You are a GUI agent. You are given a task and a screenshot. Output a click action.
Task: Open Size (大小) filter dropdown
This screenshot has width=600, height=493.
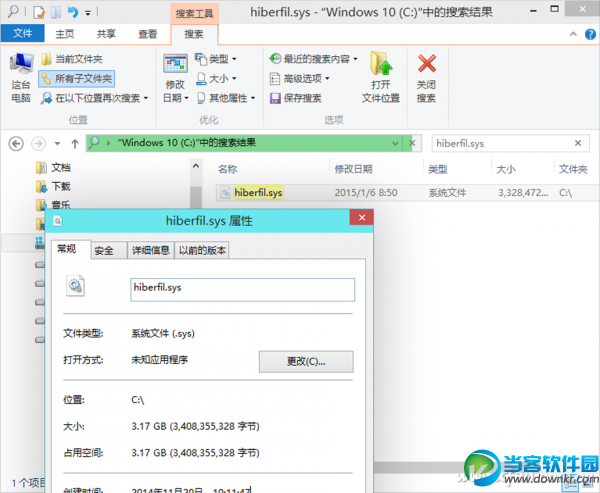click(x=216, y=79)
